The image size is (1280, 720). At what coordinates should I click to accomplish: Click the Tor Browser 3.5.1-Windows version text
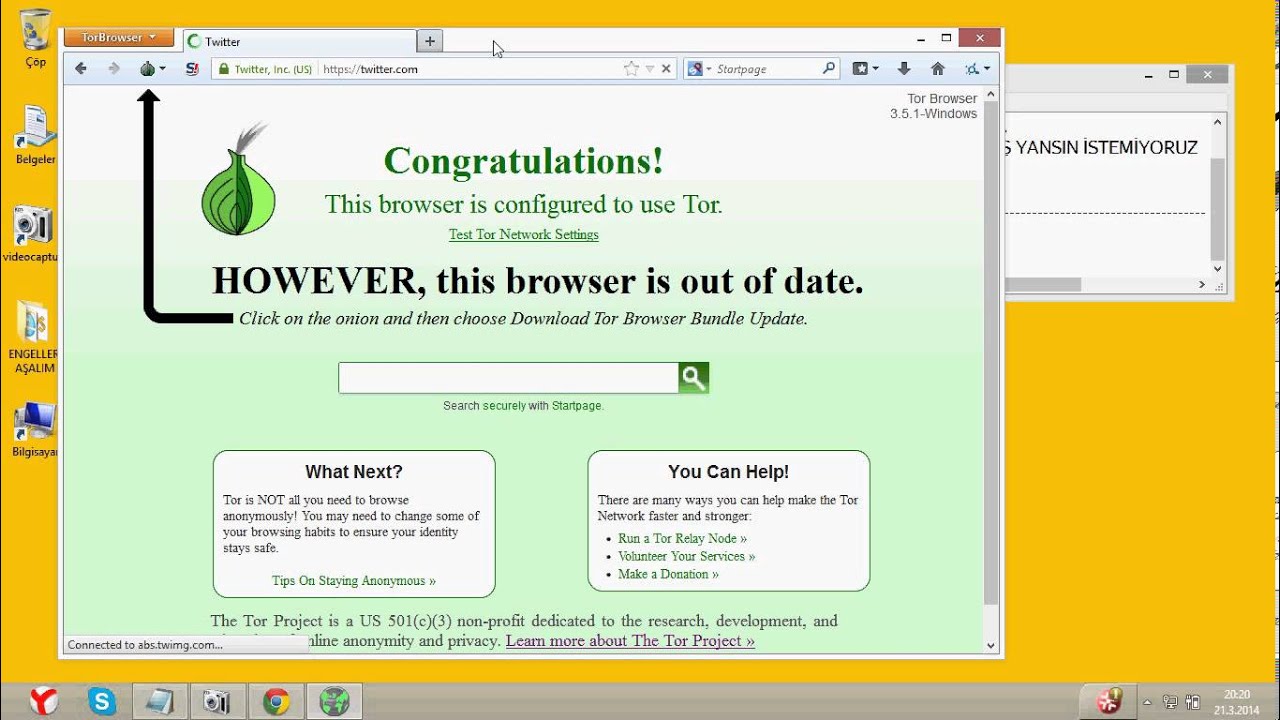tap(933, 106)
